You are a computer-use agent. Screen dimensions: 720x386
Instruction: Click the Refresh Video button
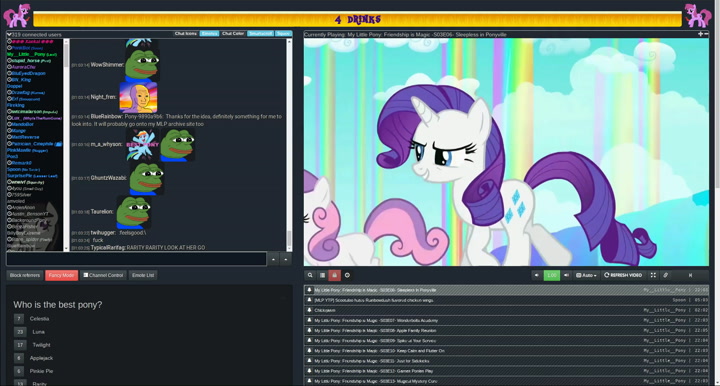pos(623,275)
